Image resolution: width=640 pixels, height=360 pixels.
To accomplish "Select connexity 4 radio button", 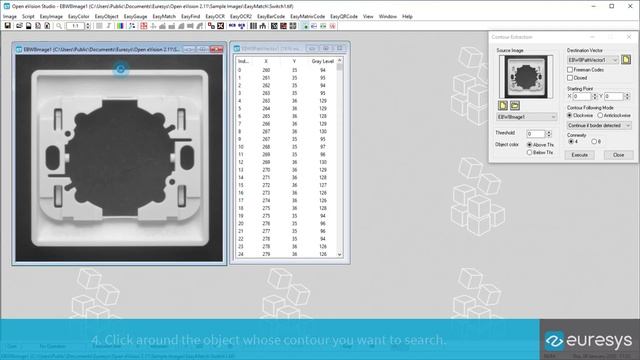I will (571, 142).
